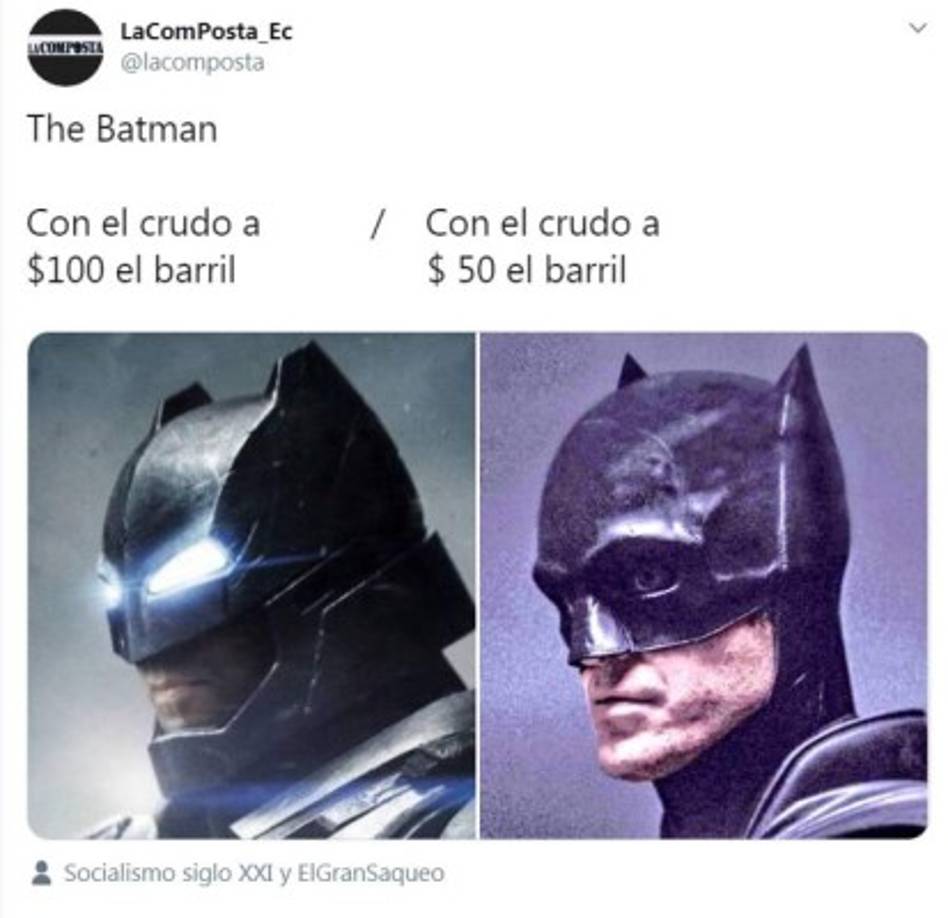Click the visible eye of right Batman
This screenshot has width=948, height=918.
click(650, 579)
